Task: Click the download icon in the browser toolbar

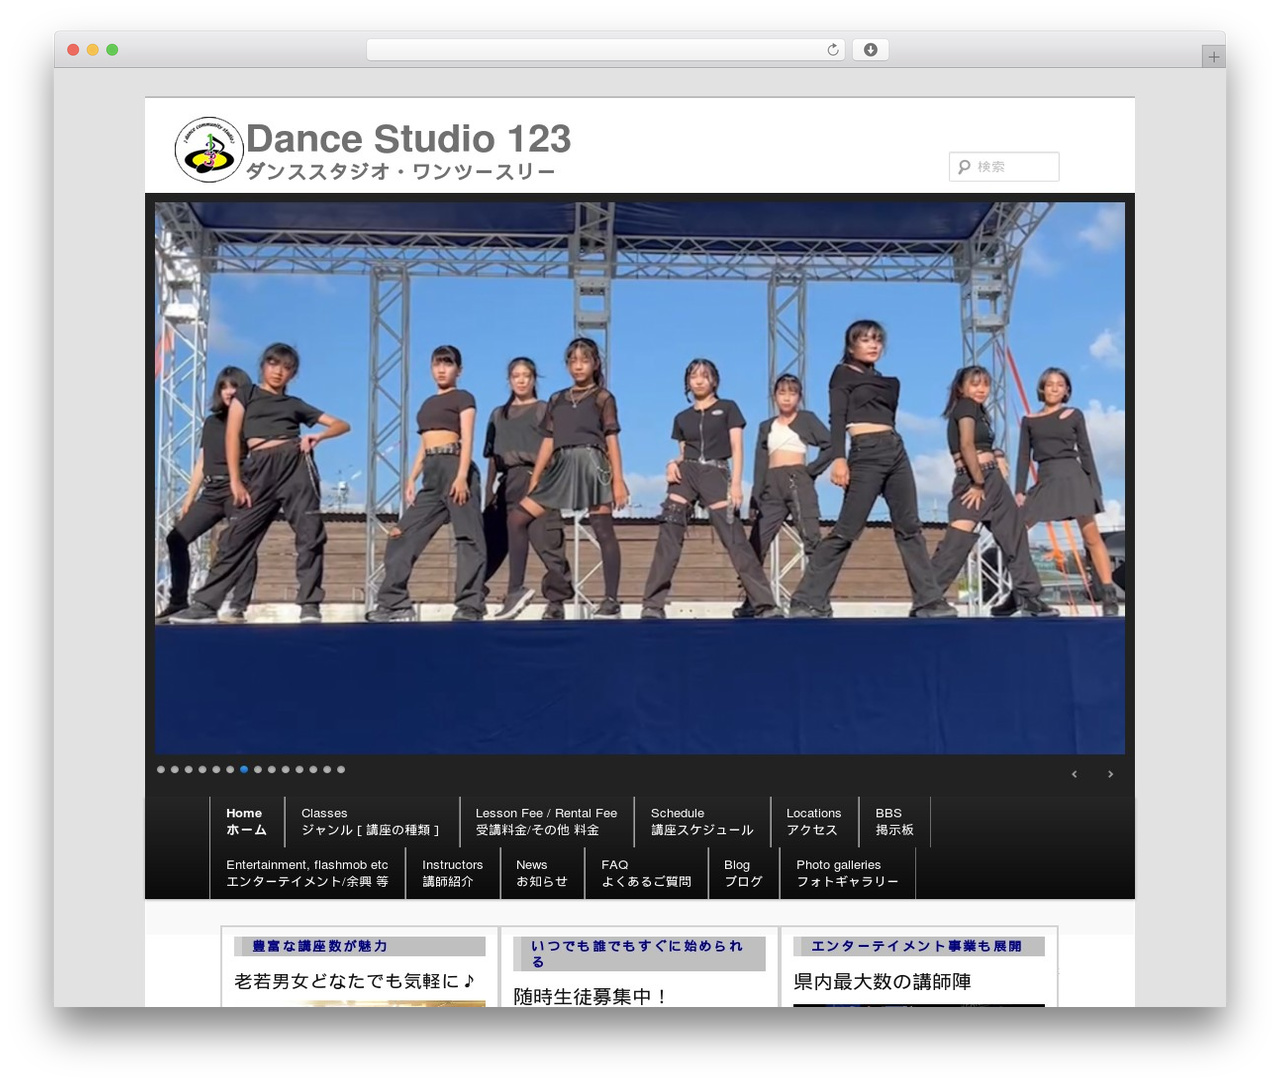Action: [870, 50]
